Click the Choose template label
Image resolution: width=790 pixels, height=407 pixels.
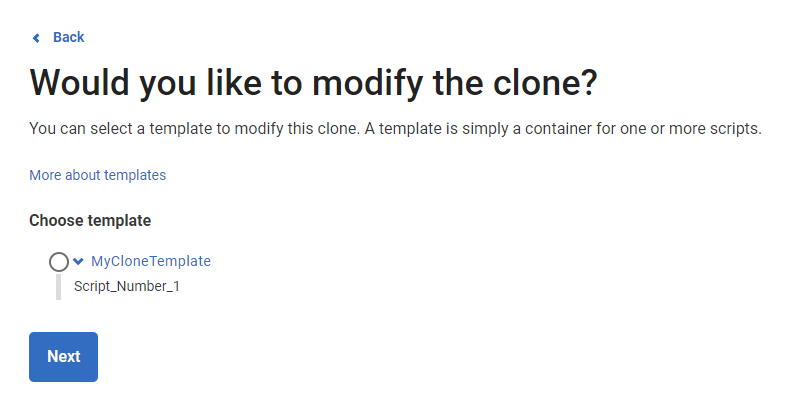click(90, 220)
